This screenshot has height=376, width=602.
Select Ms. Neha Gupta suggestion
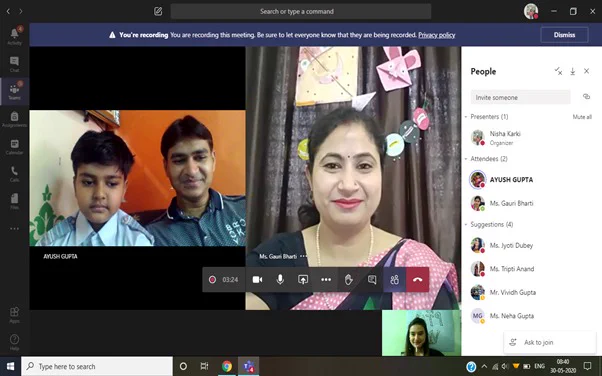coord(531,316)
